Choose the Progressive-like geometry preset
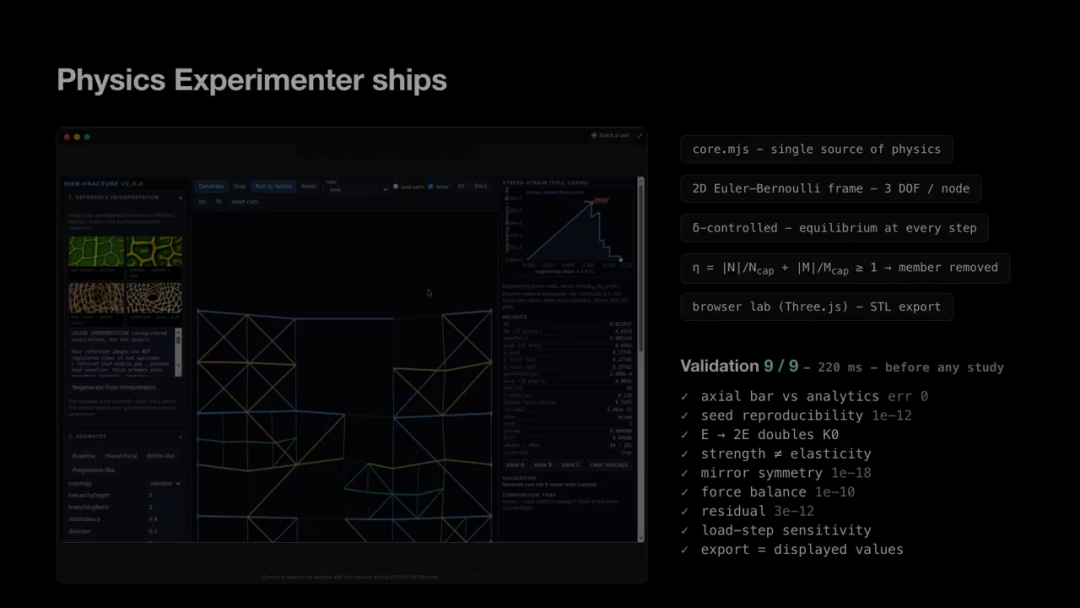Image resolution: width=1080 pixels, height=608 pixels. [93, 470]
